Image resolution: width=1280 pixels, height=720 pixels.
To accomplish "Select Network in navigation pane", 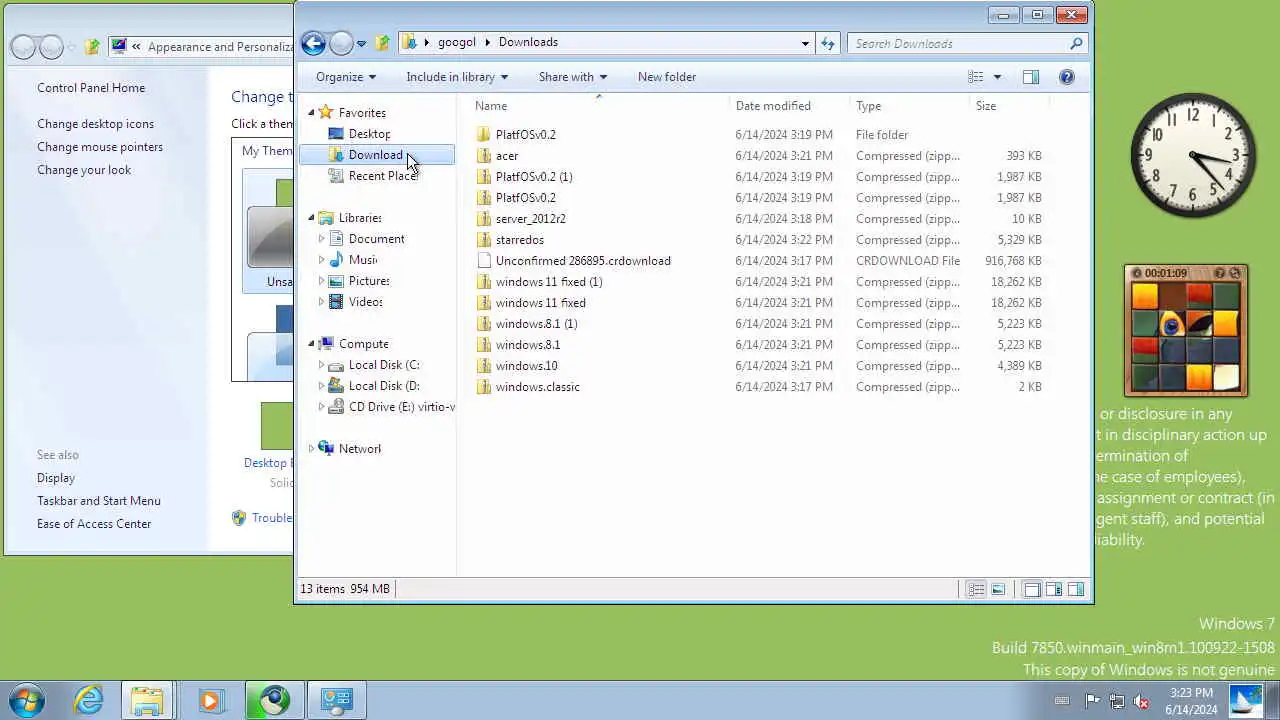I will point(359,449).
